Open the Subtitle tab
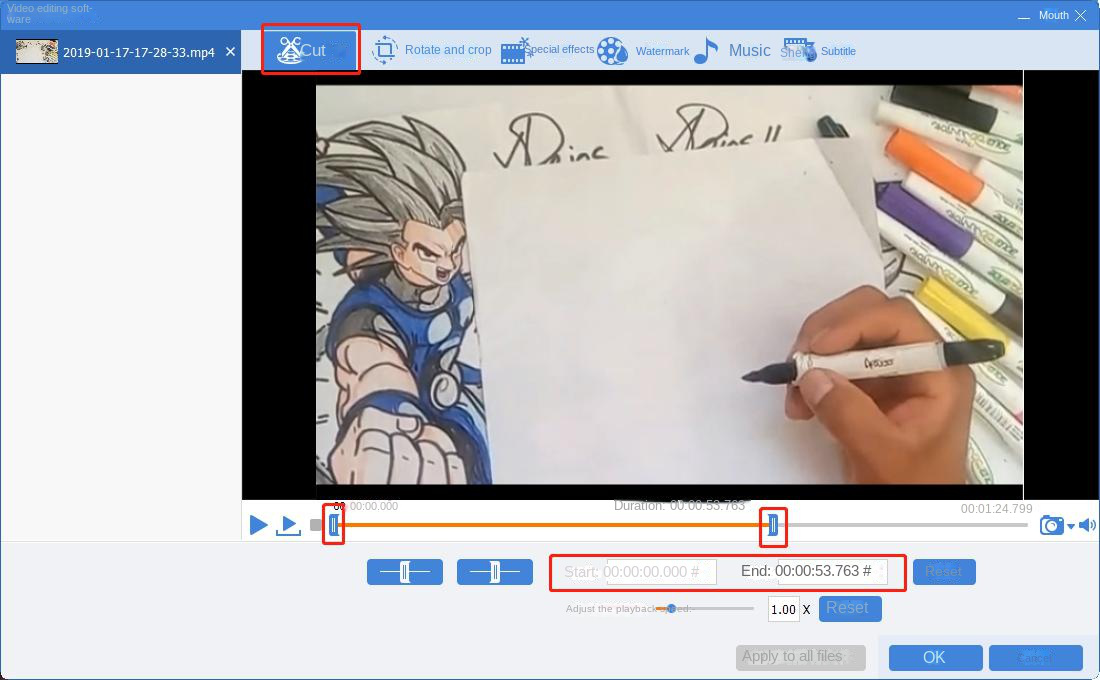The width and height of the screenshot is (1100, 680). click(818, 51)
